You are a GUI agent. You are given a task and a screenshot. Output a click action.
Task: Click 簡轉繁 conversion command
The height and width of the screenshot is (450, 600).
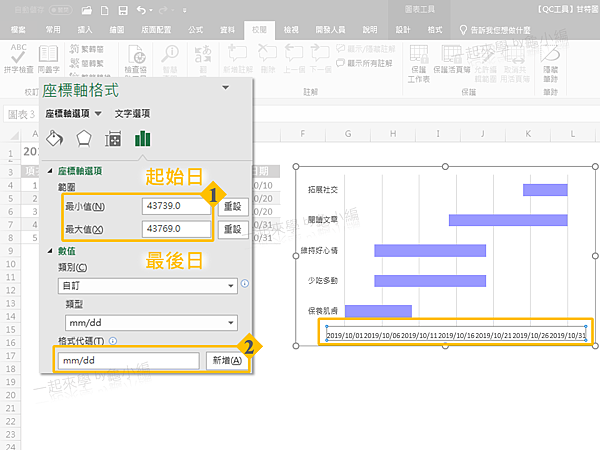coord(87,63)
